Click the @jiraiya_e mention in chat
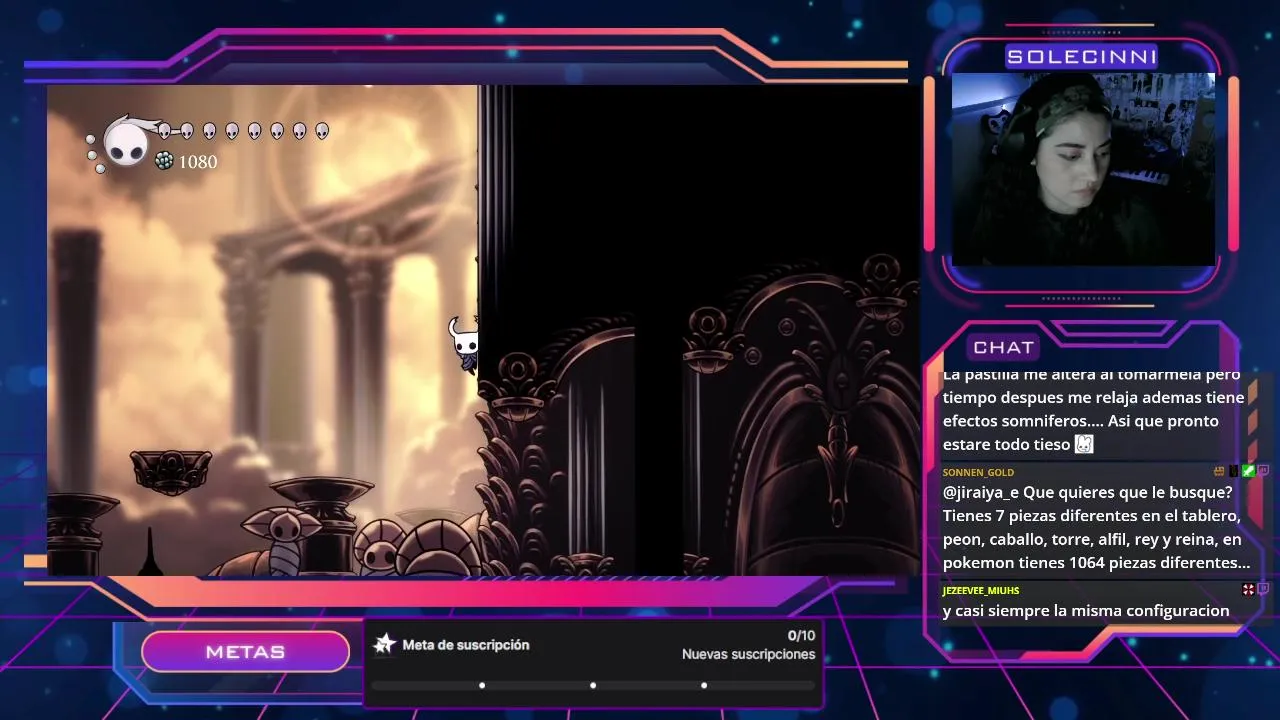The width and height of the screenshot is (1280, 720). [980, 492]
